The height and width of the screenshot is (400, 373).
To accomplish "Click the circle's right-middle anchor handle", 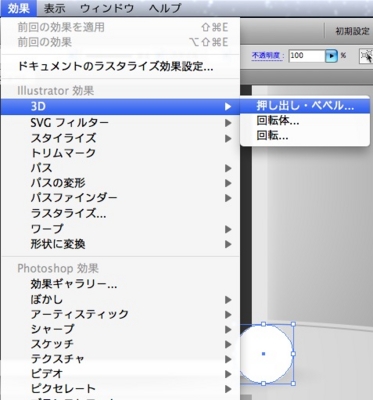I will pos(293,354).
